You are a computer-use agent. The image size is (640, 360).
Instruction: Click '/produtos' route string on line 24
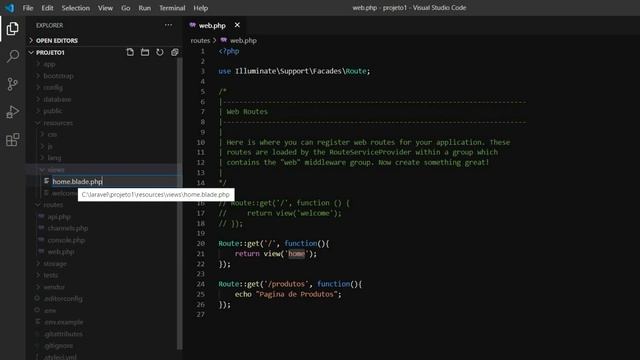coord(287,284)
